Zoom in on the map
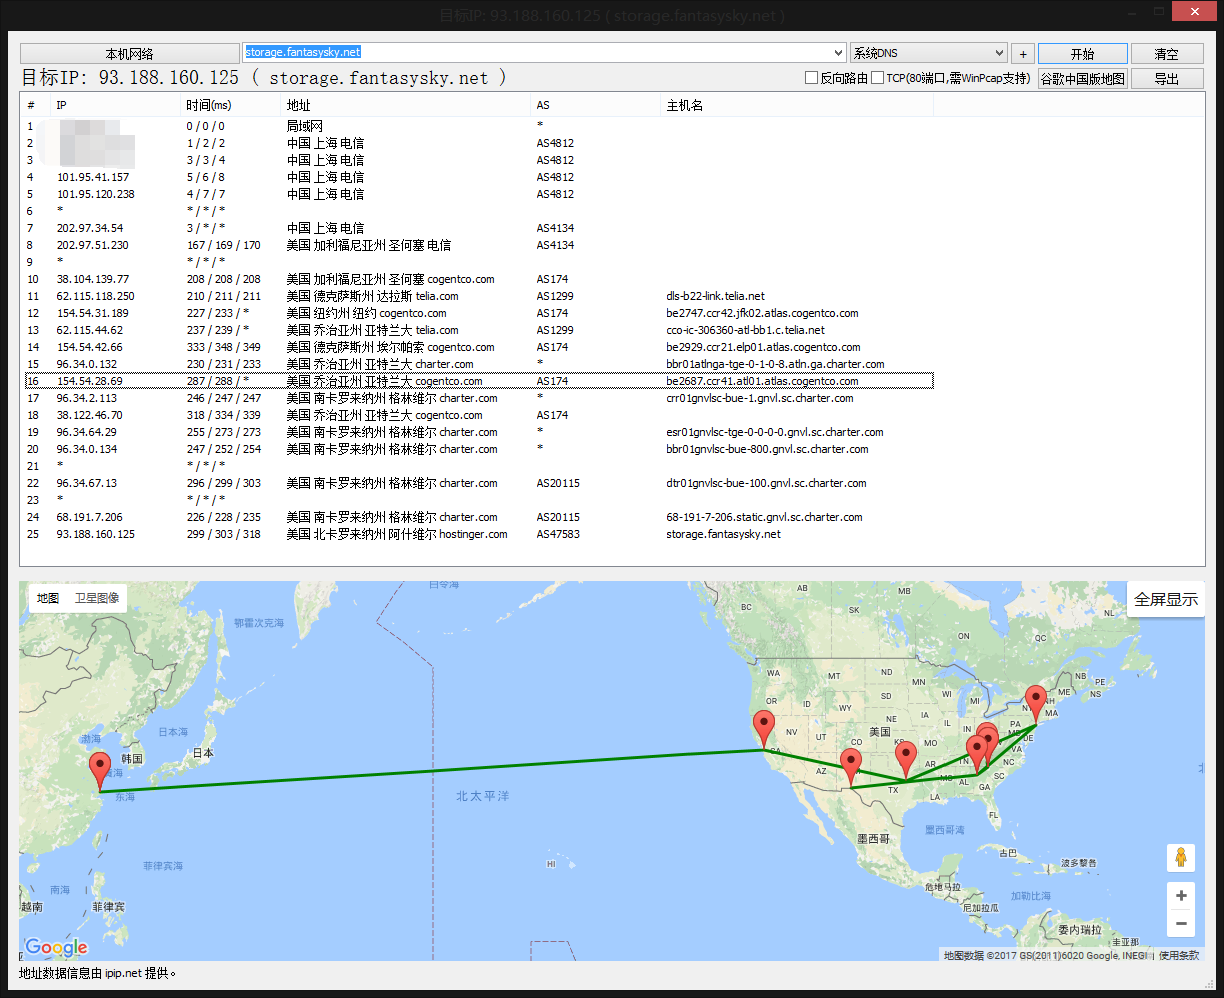The height and width of the screenshot is (998, 1224). tap(1181, 896)
